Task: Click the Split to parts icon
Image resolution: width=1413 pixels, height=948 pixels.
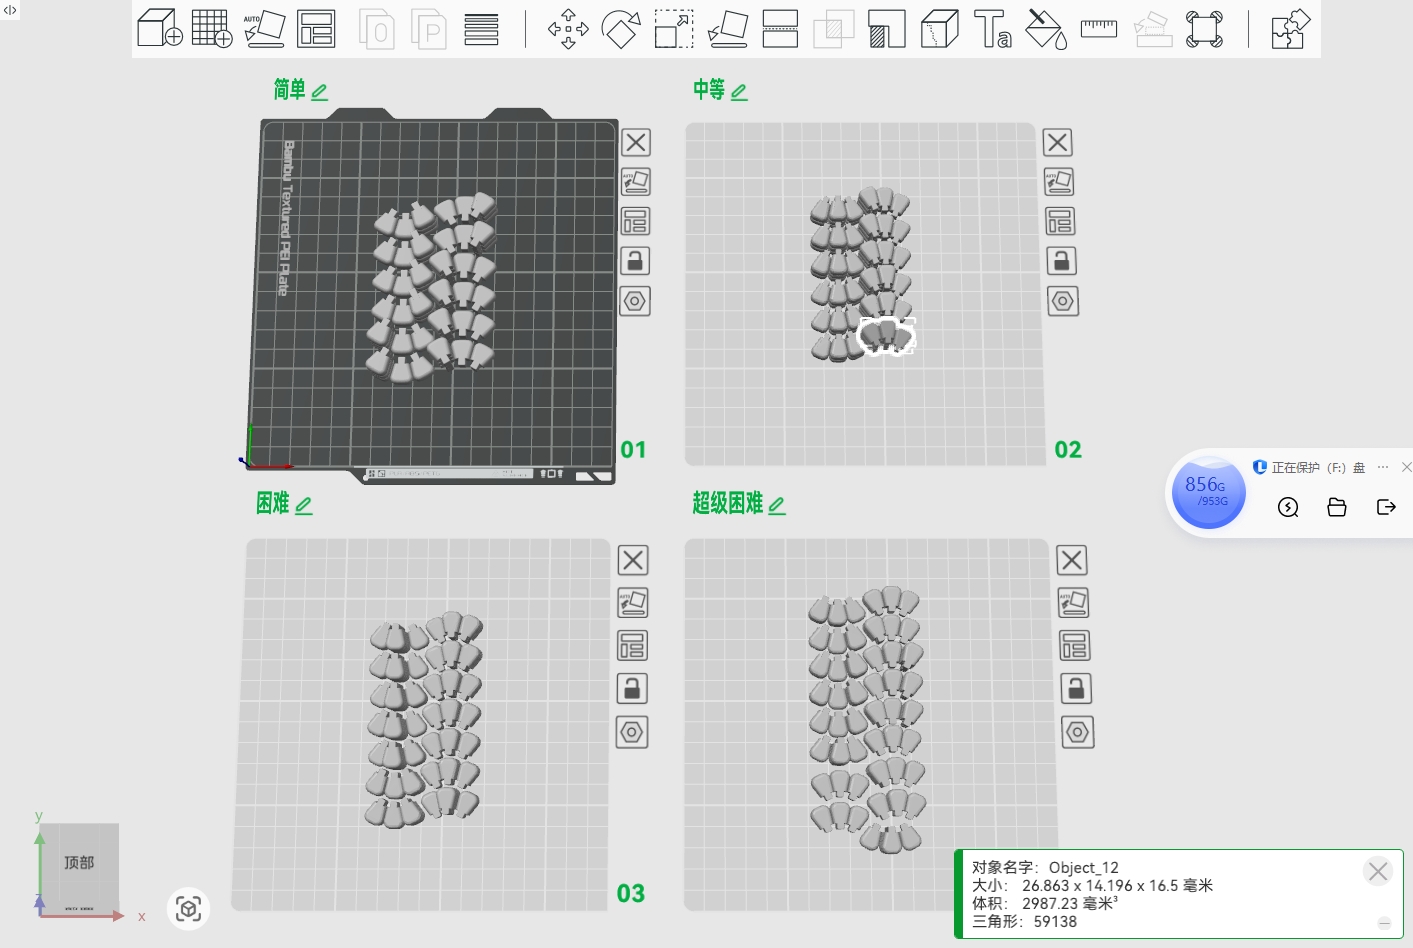Action: pyautogui.click(x=428, y=28)
